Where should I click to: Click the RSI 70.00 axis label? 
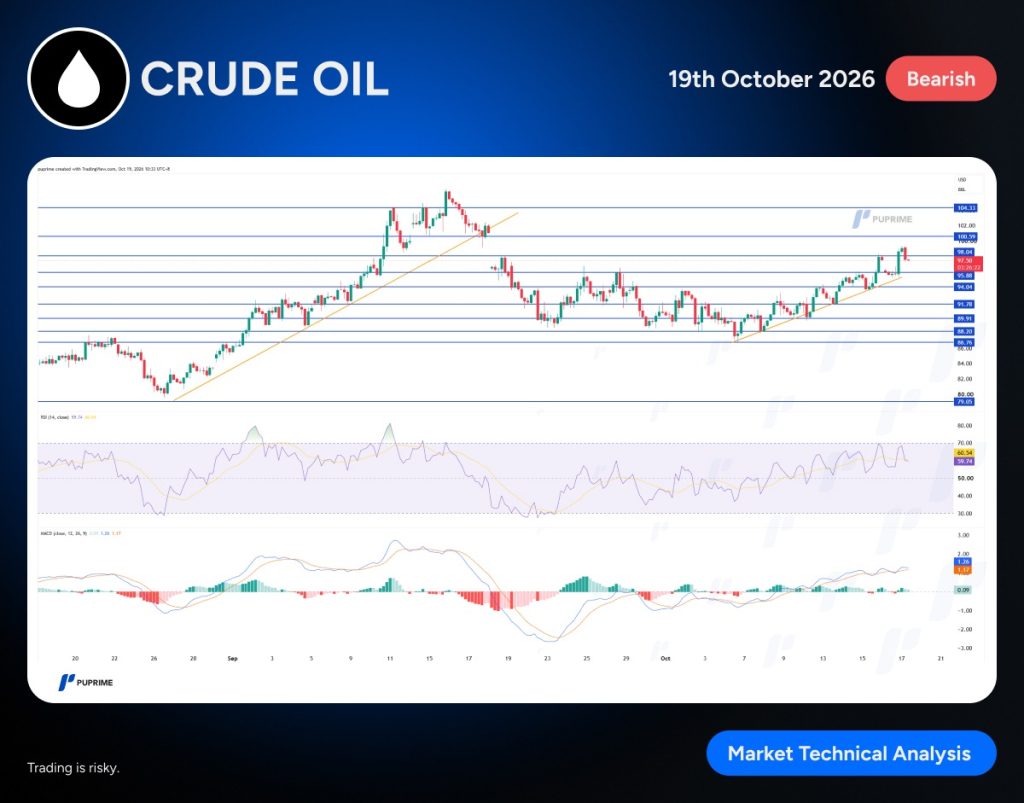[965, 443]
